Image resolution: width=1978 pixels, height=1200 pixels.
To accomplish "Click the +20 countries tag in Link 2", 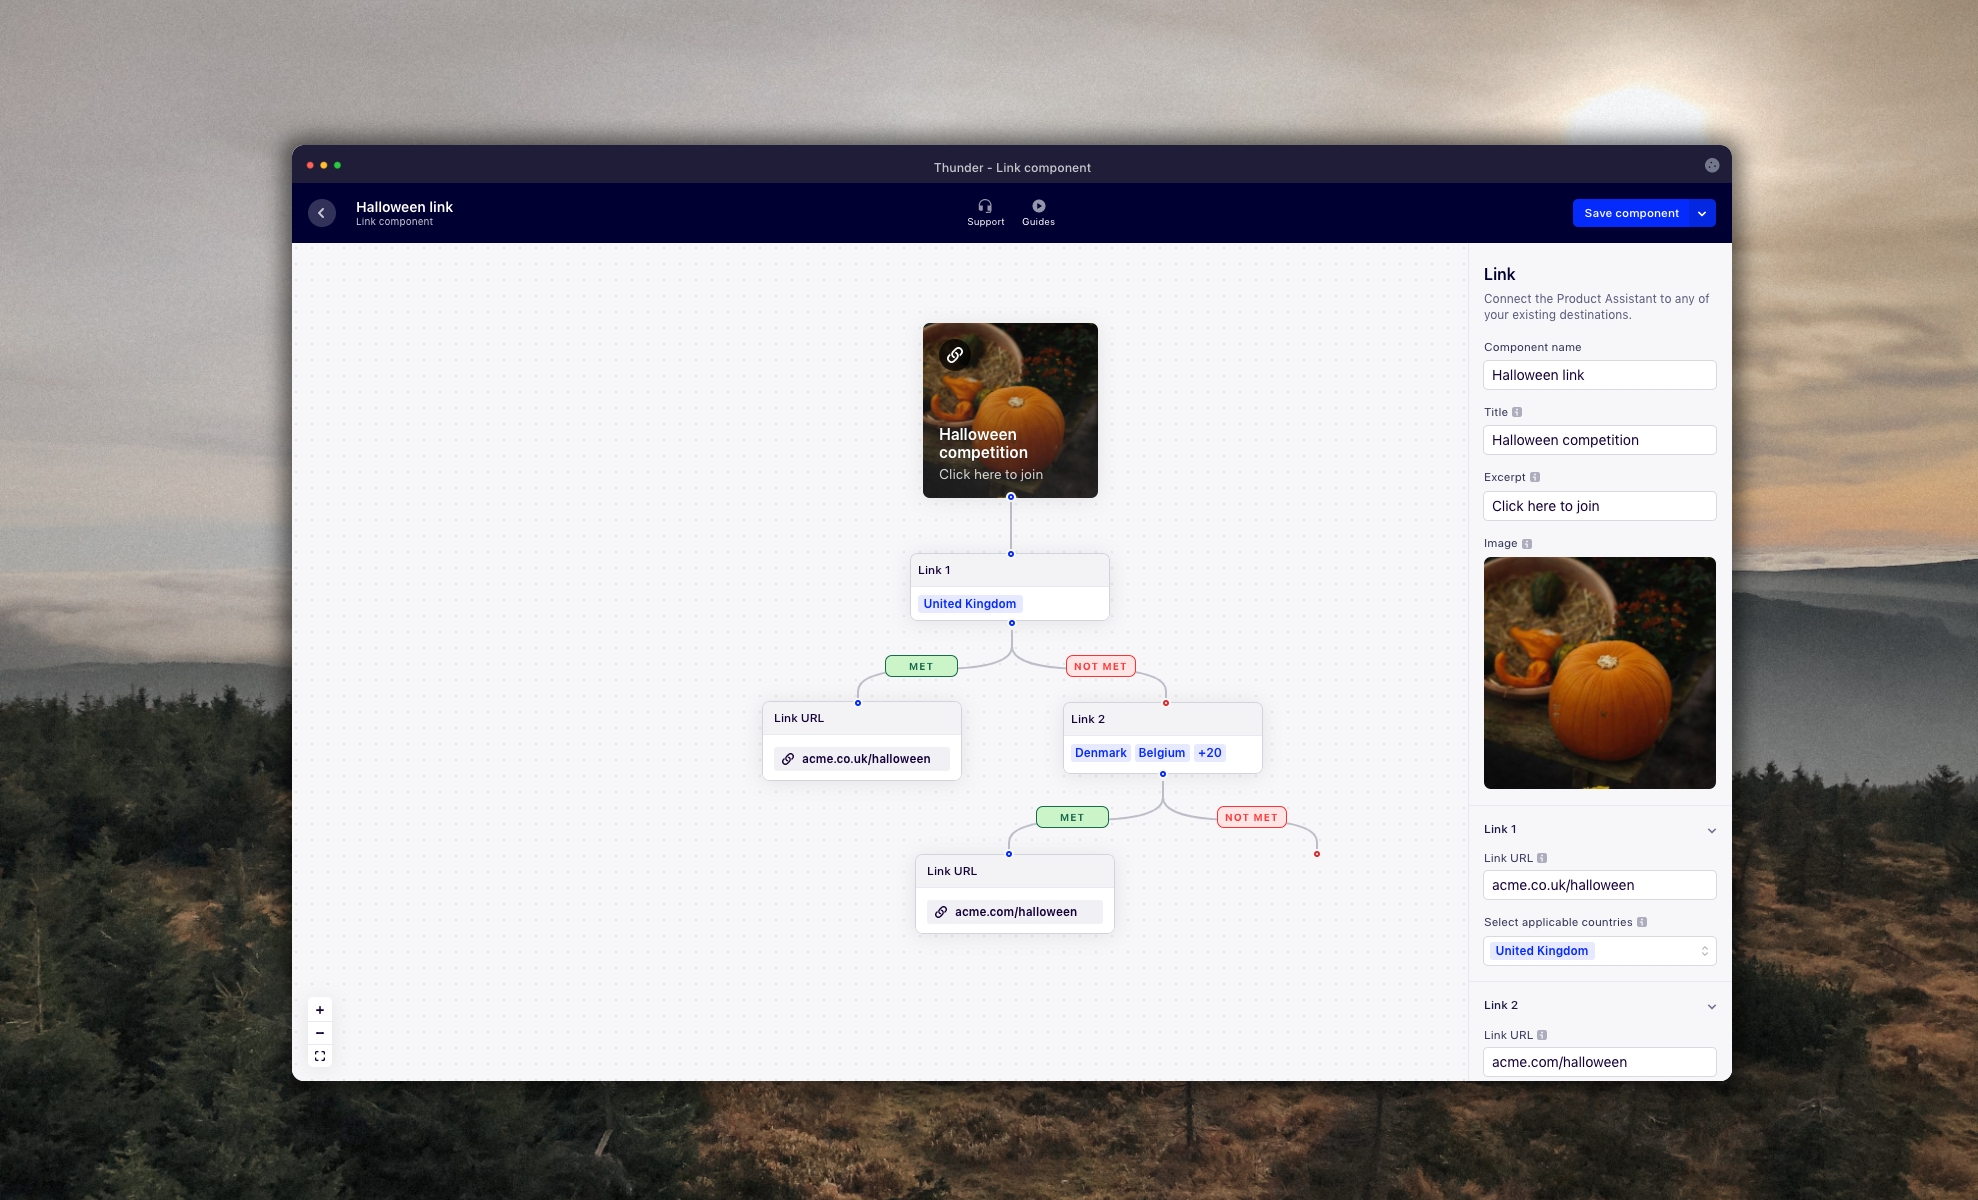I will [1209, 753].
